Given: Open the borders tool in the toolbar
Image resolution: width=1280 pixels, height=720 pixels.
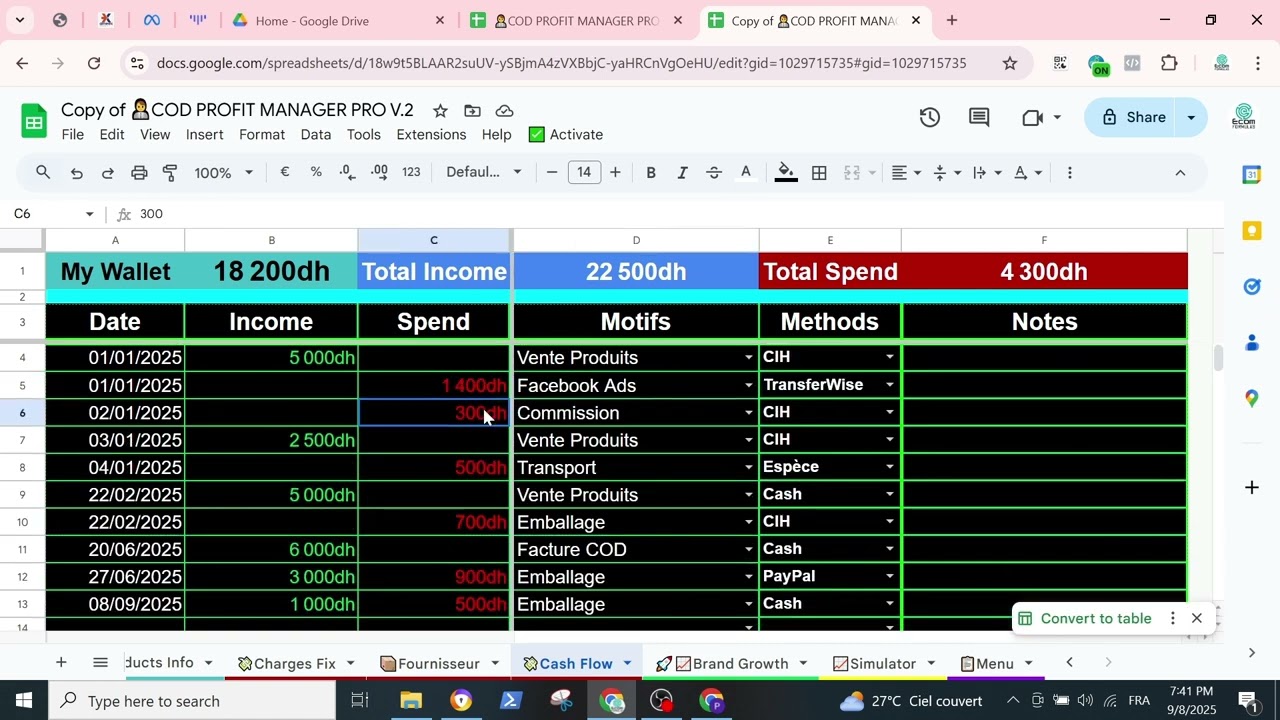Looking at the screenshot, I should pos(819,173).
